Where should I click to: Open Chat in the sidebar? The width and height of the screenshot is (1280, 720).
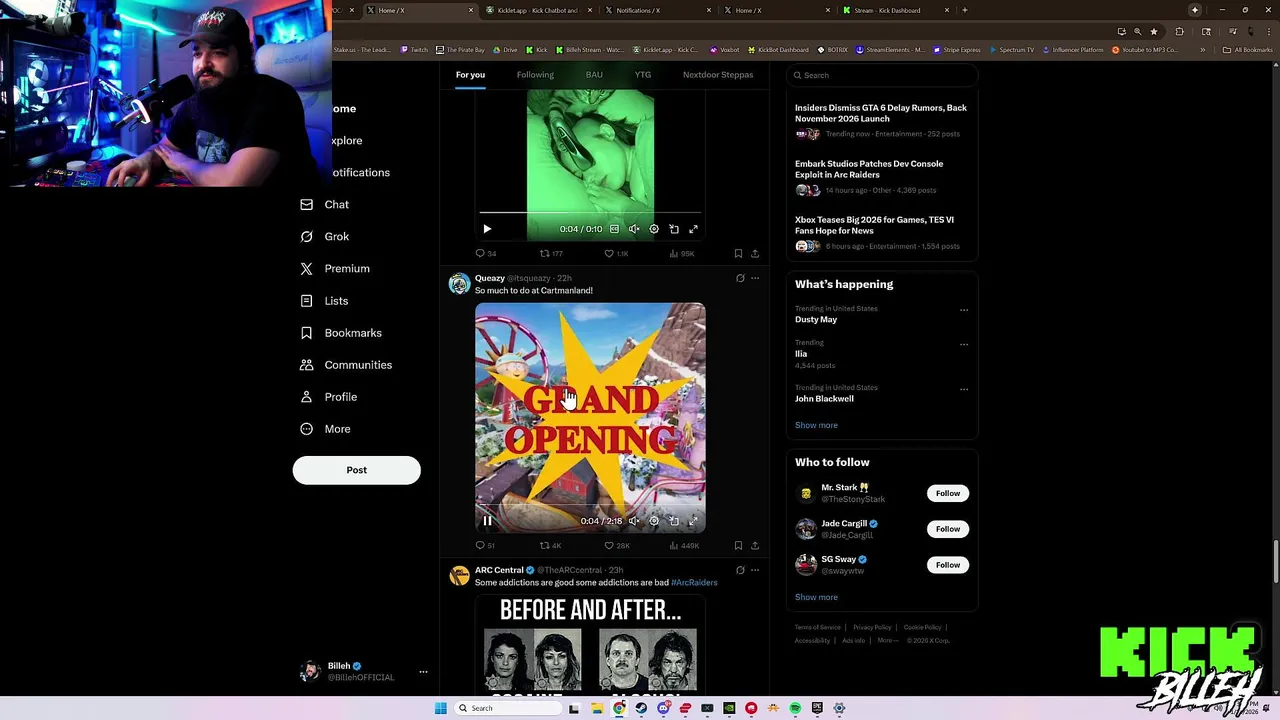325,205
